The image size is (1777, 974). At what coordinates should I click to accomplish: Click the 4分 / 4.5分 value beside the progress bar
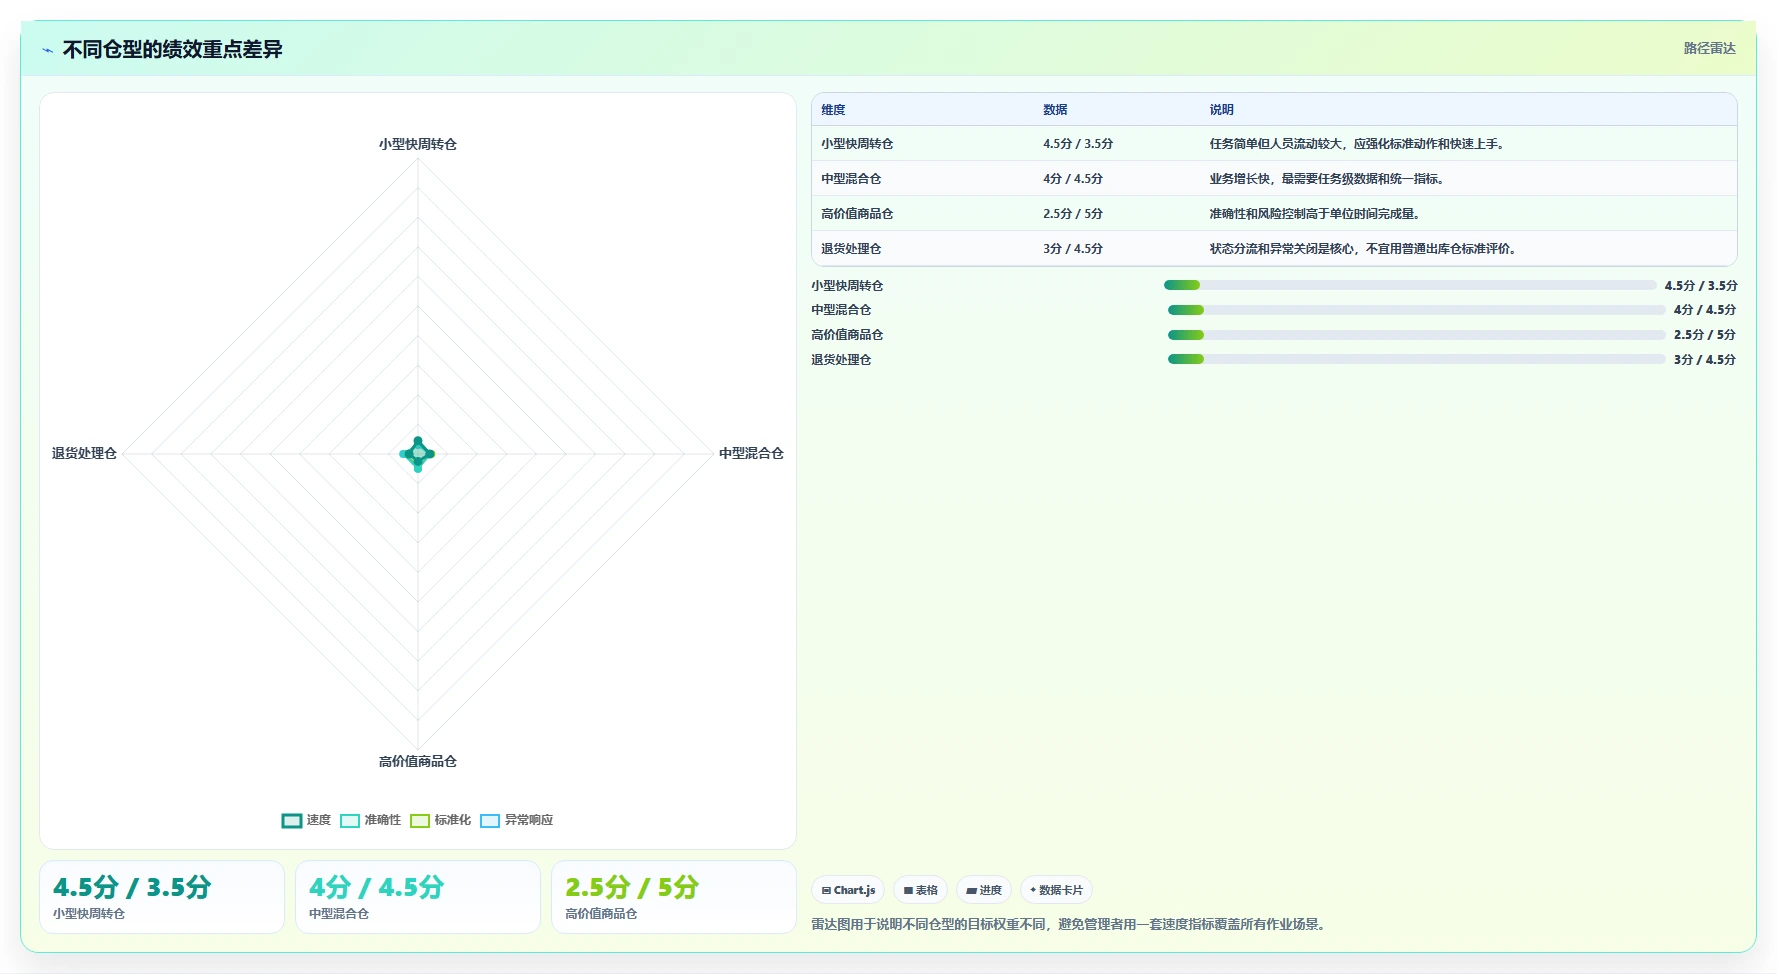pyautogui.click(x=1705, y=310)
